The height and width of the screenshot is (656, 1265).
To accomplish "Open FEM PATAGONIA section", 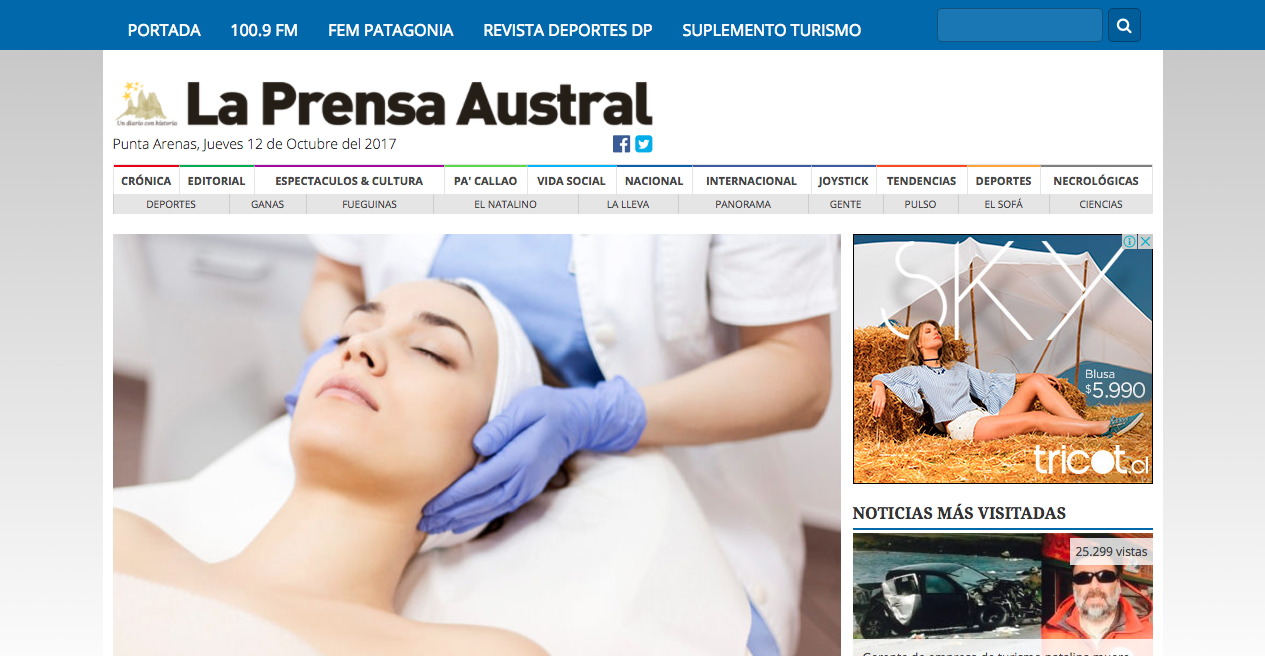I will pos(391,30).
